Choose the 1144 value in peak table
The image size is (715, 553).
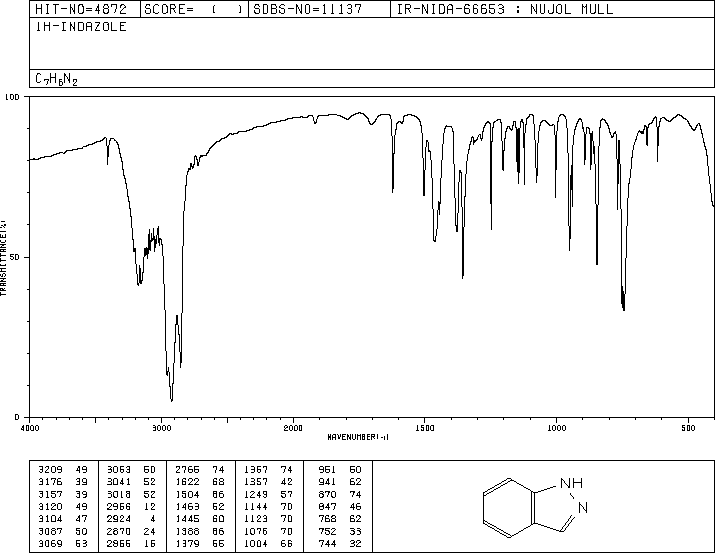coord(256,506)
